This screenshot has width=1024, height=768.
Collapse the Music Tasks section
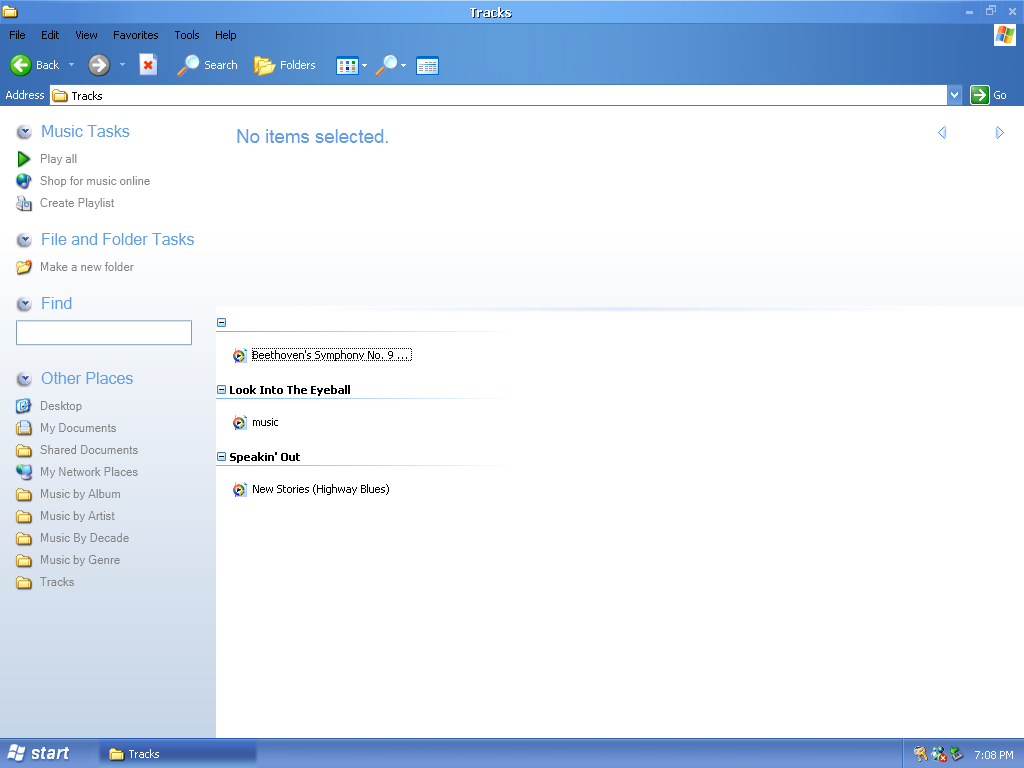(24, 132)
